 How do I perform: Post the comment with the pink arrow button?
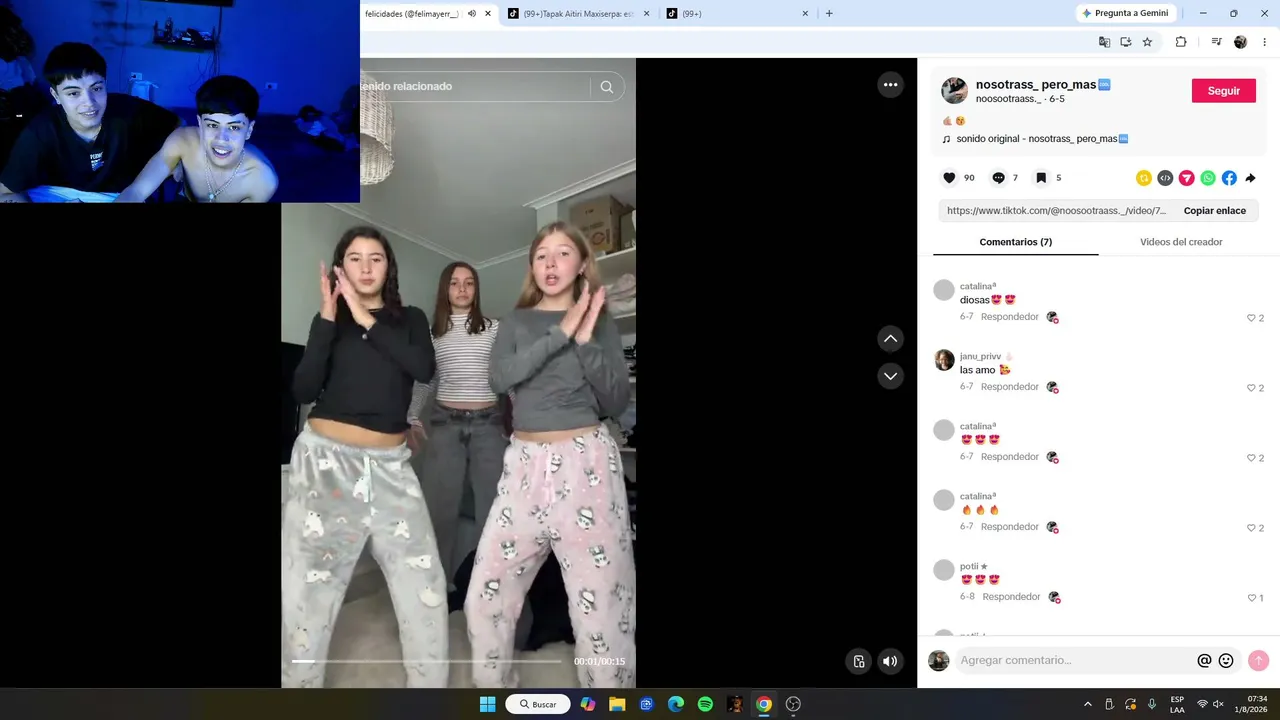point(1258,660)
